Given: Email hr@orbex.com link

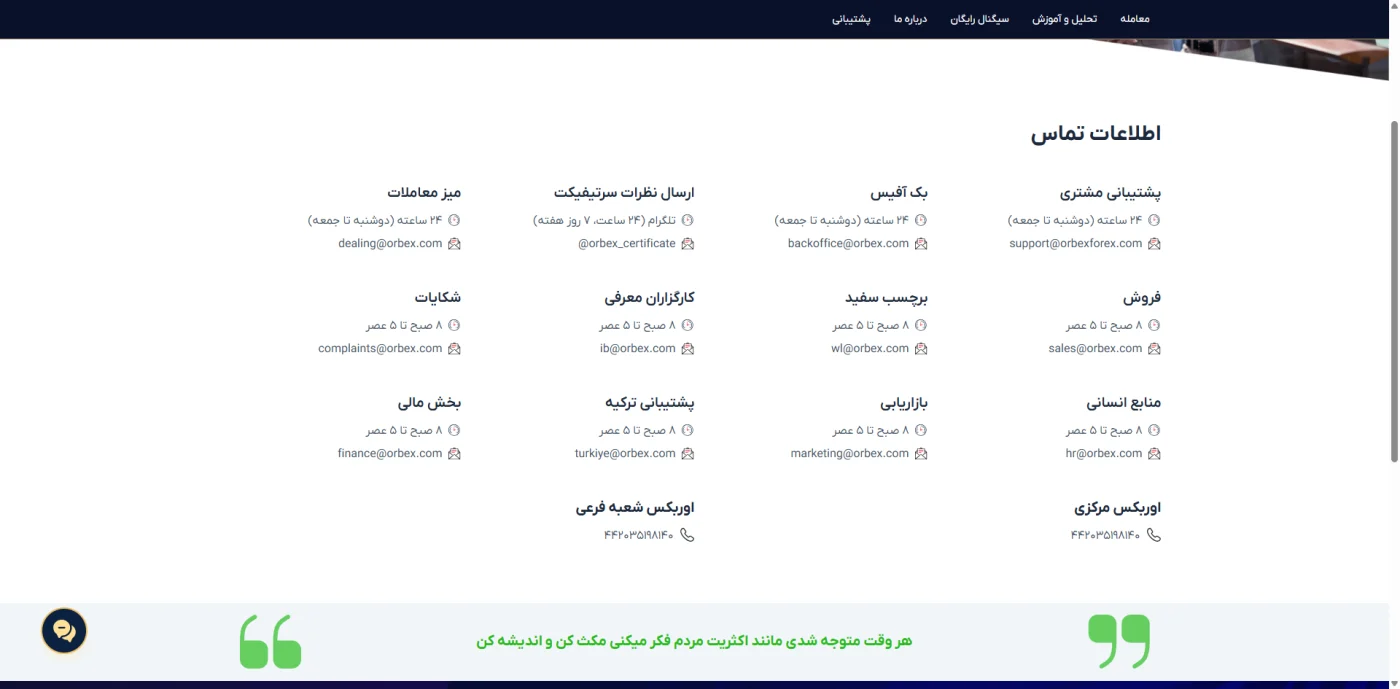Looking at the screenshot, I should 1104,454.
